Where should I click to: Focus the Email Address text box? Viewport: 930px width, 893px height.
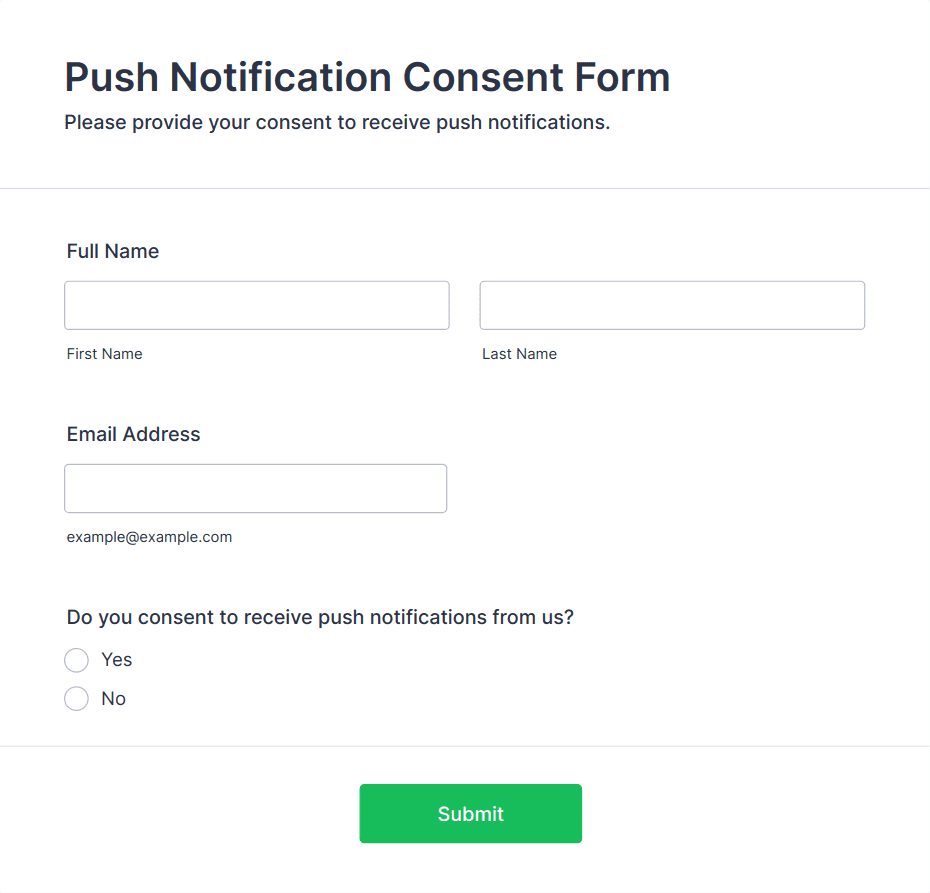(x=255, y=488)
